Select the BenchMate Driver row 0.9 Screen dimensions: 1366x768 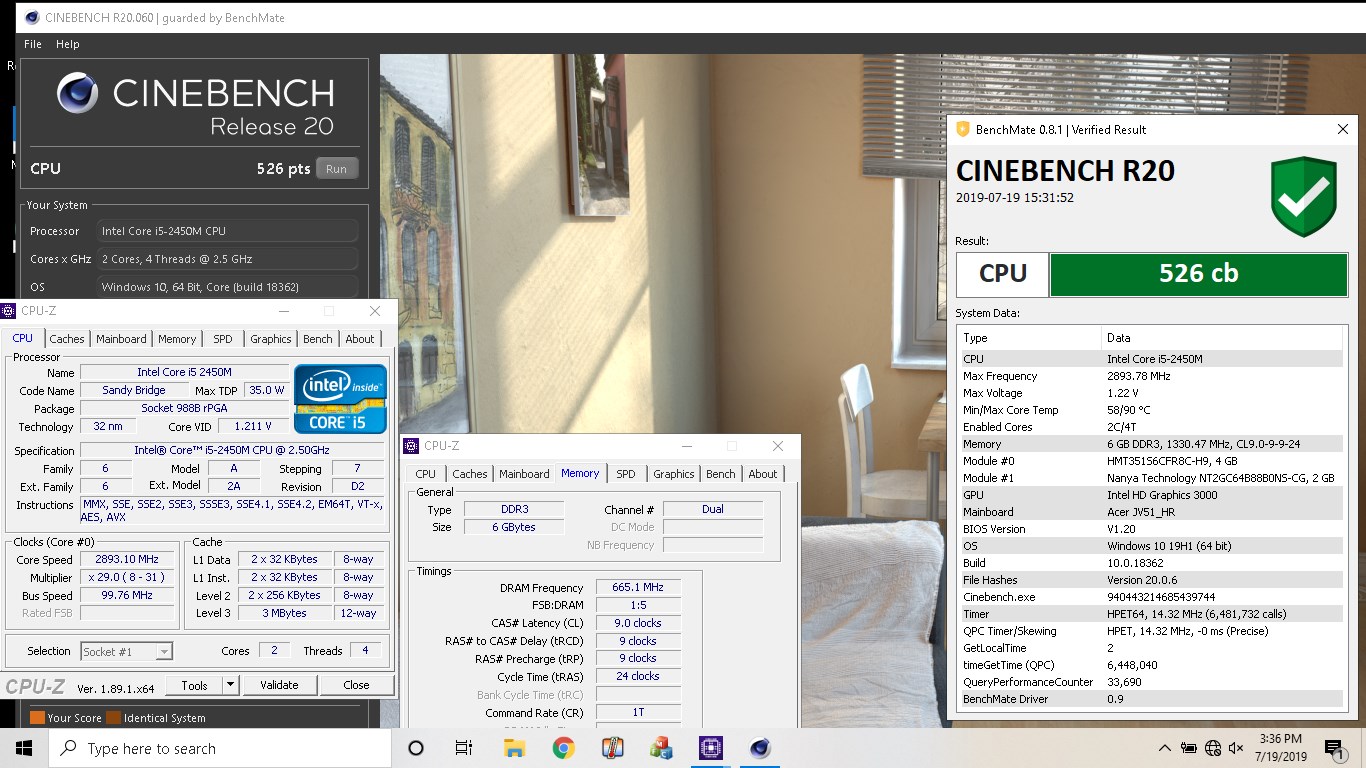coord(1150,699)
